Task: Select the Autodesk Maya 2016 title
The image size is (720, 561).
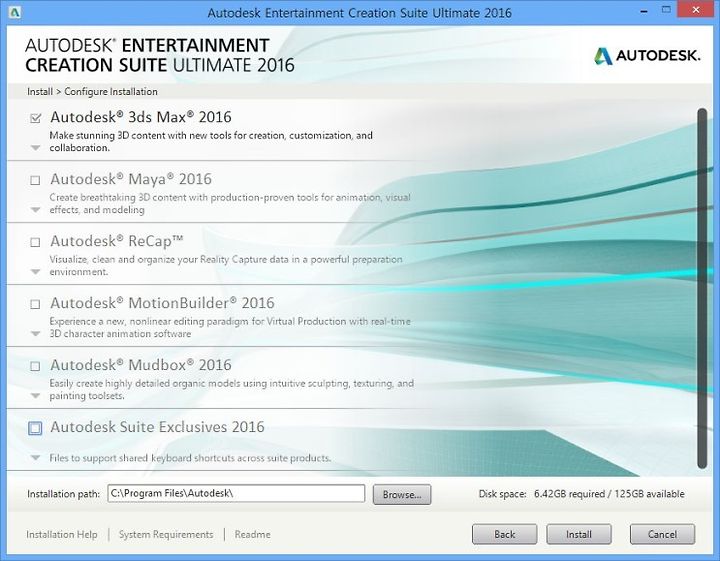Action: coord(131,179)
